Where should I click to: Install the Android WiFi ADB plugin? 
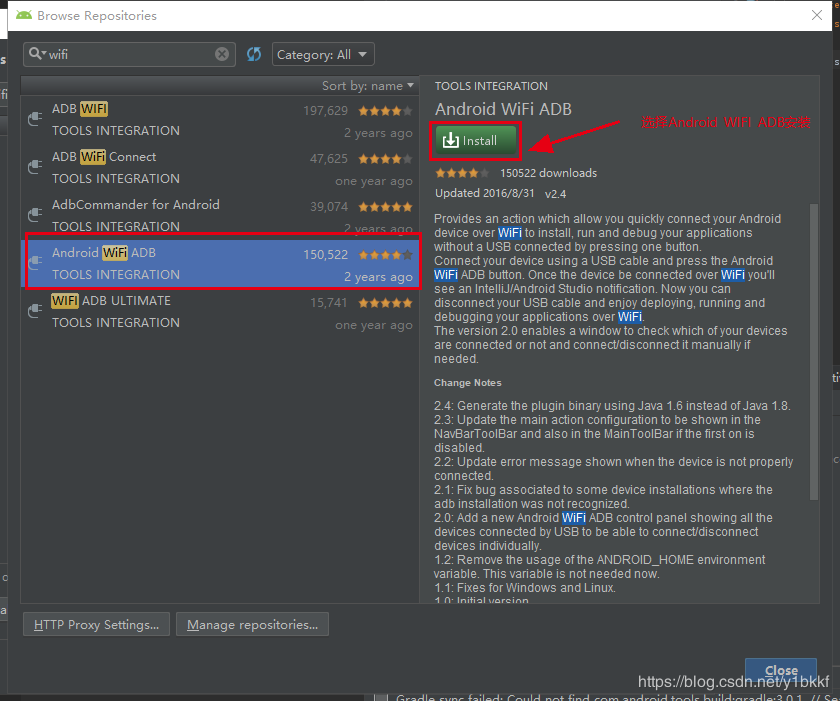coord(475,141)
